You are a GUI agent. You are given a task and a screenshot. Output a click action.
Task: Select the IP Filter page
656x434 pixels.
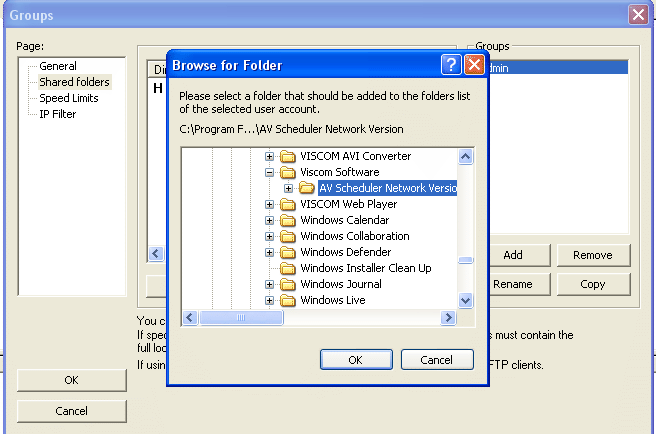[x=58, y=114]
